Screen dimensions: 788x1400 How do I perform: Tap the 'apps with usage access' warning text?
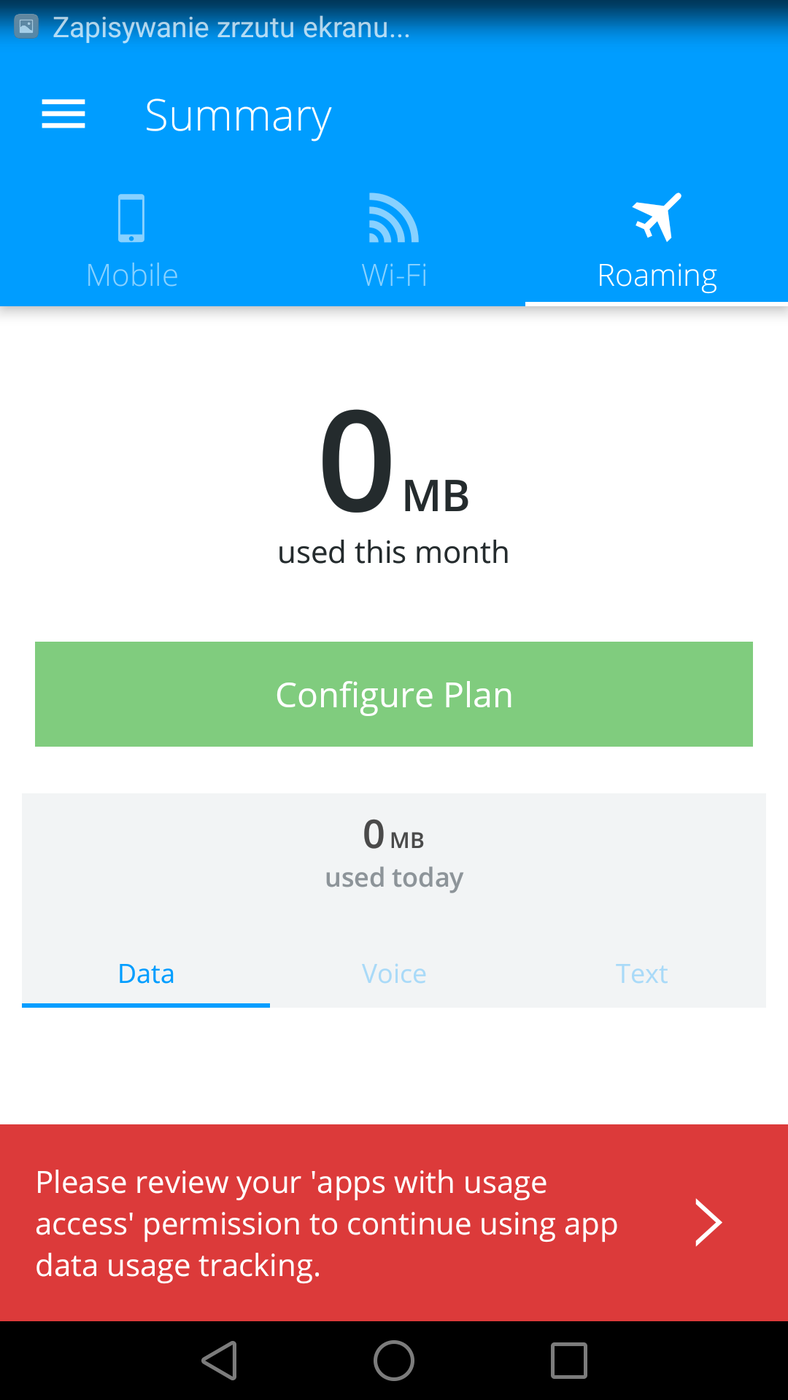pyautogui.click(x=327, y=1223)
